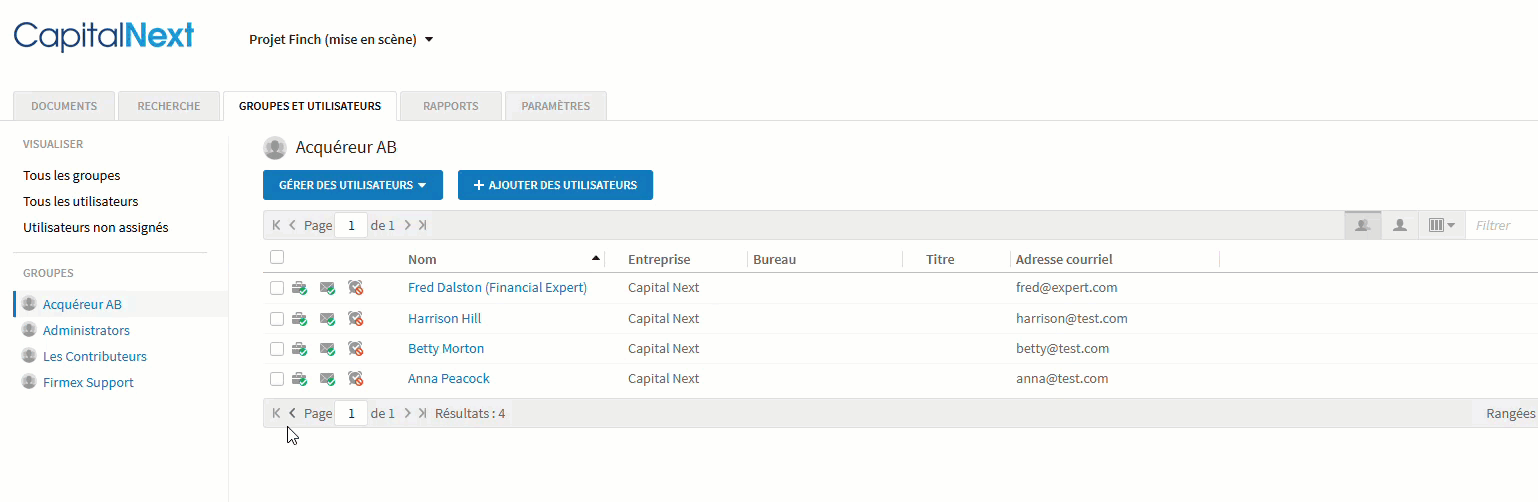Screen dimensions: 1538x502
Task: Click the envelope status icon for Harrison Hill
Action: click(x=327, y=319)
